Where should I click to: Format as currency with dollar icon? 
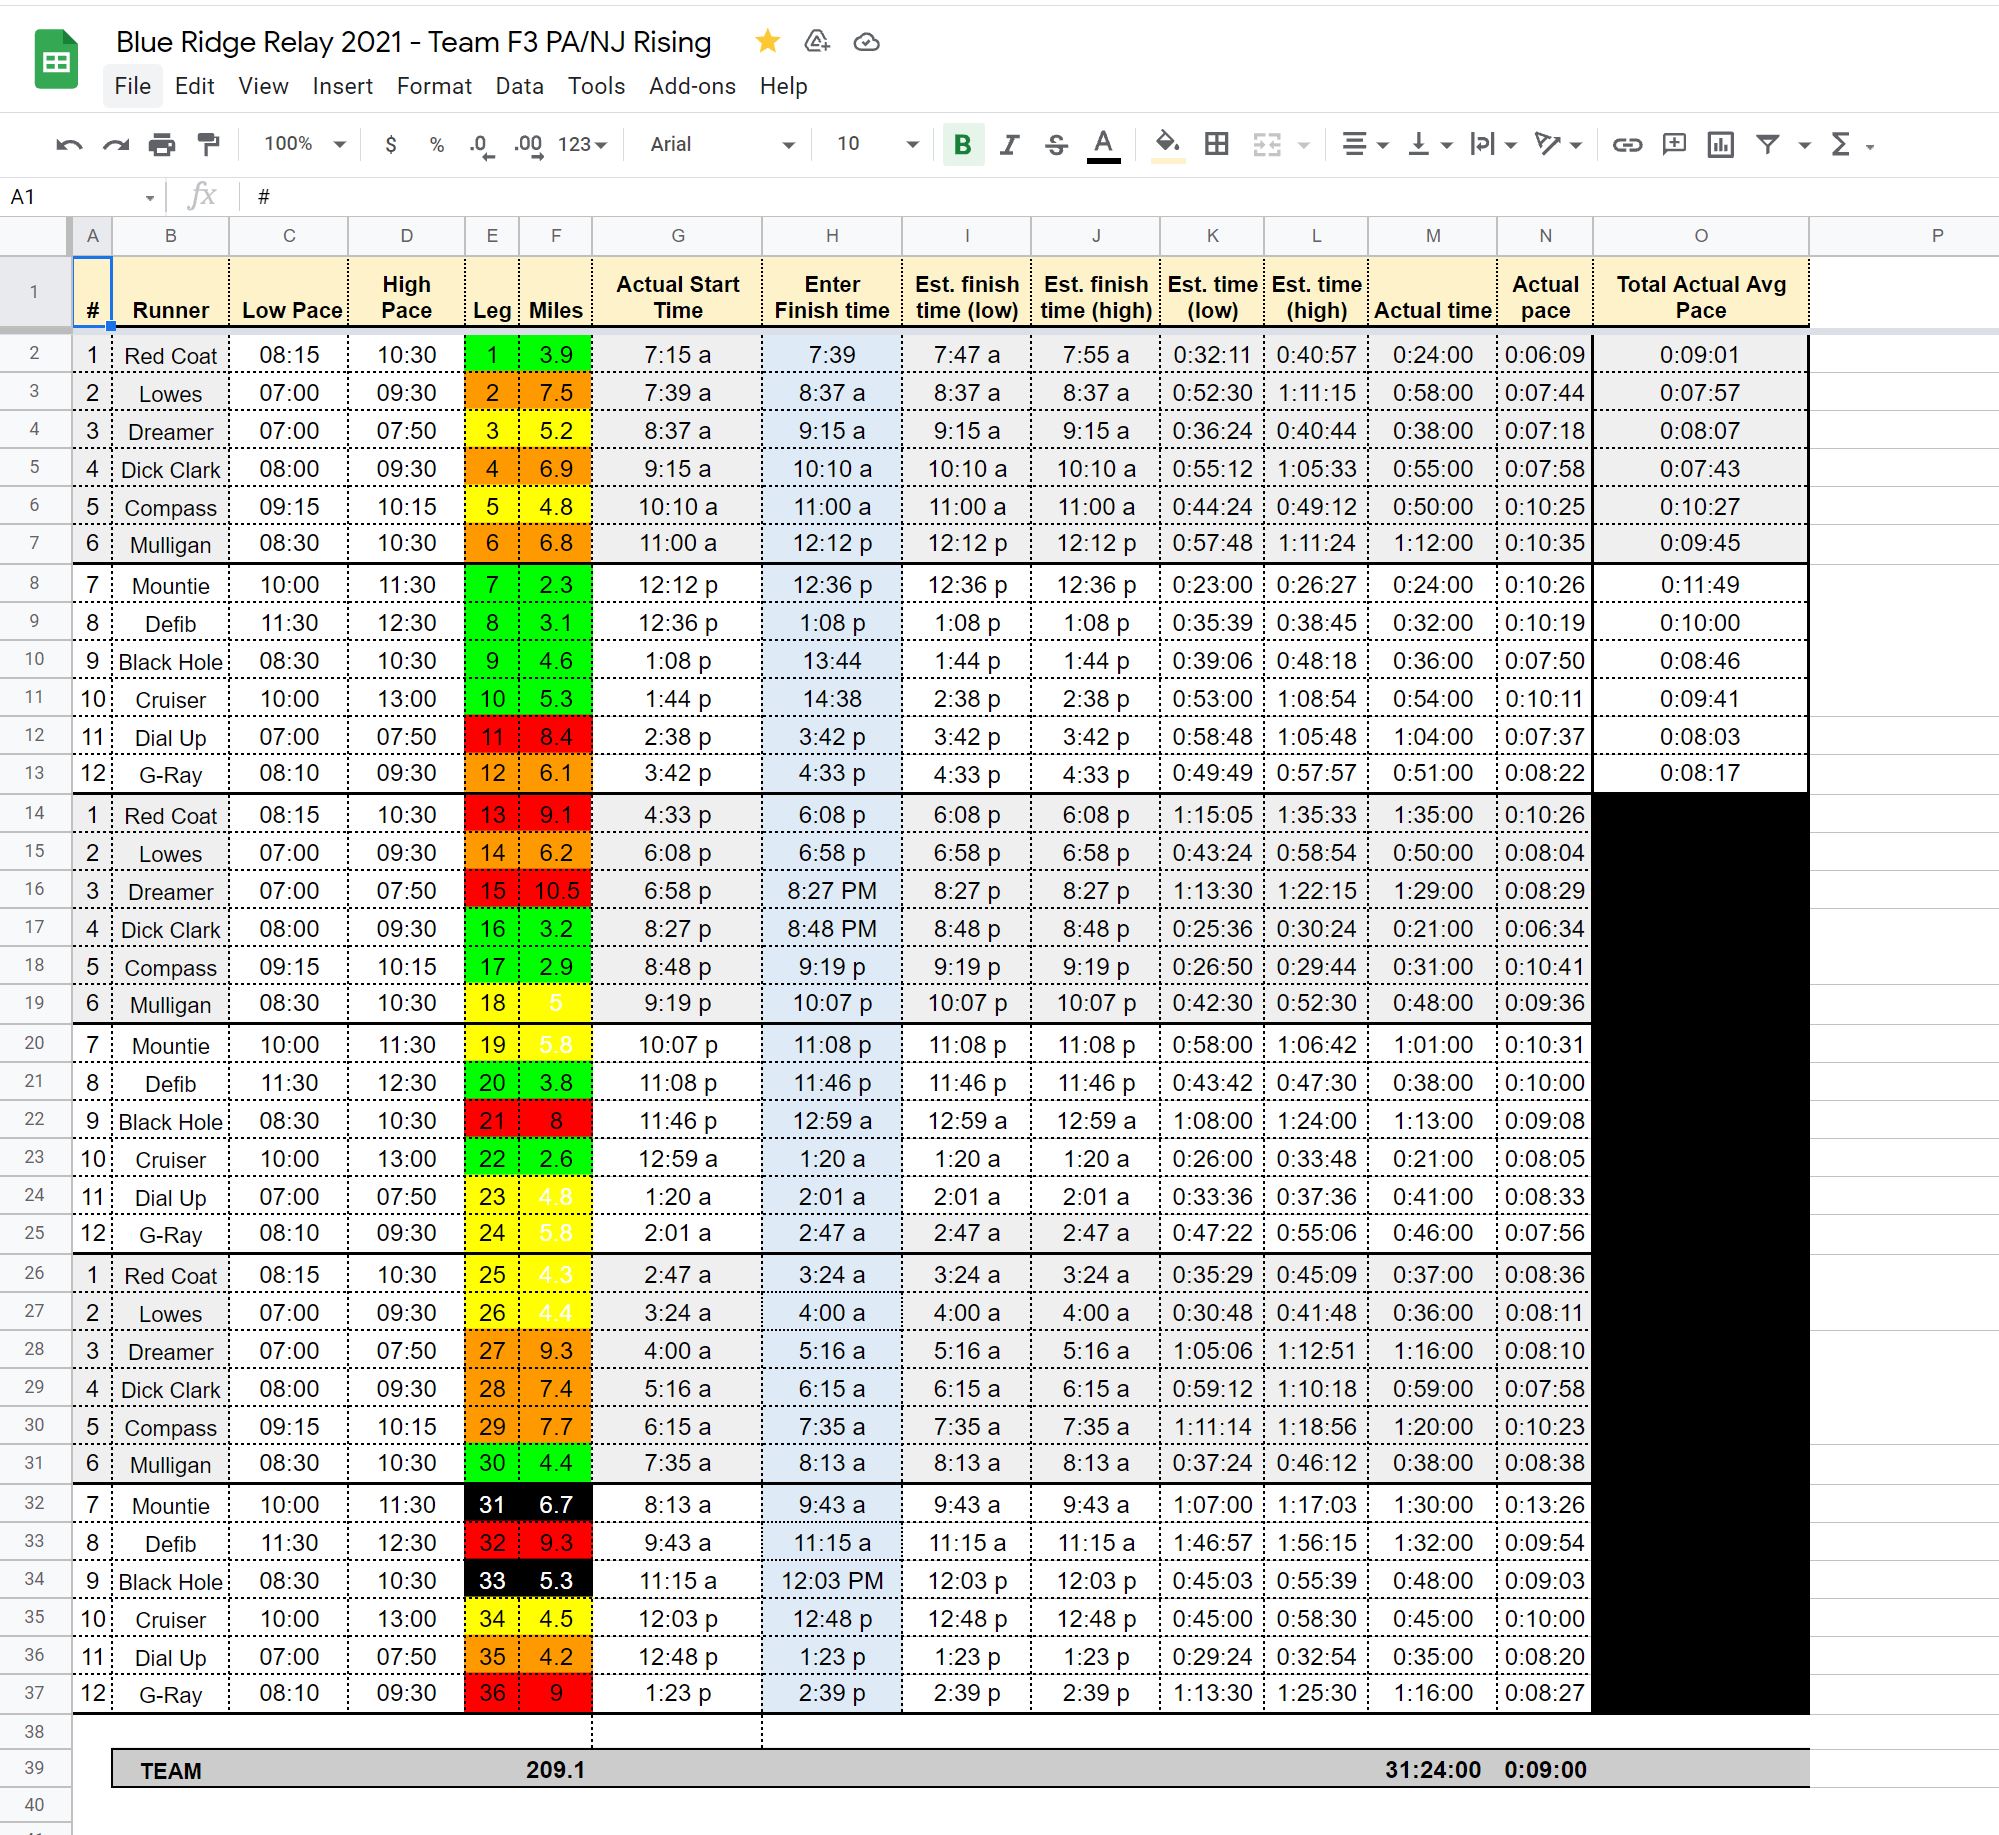391,145
